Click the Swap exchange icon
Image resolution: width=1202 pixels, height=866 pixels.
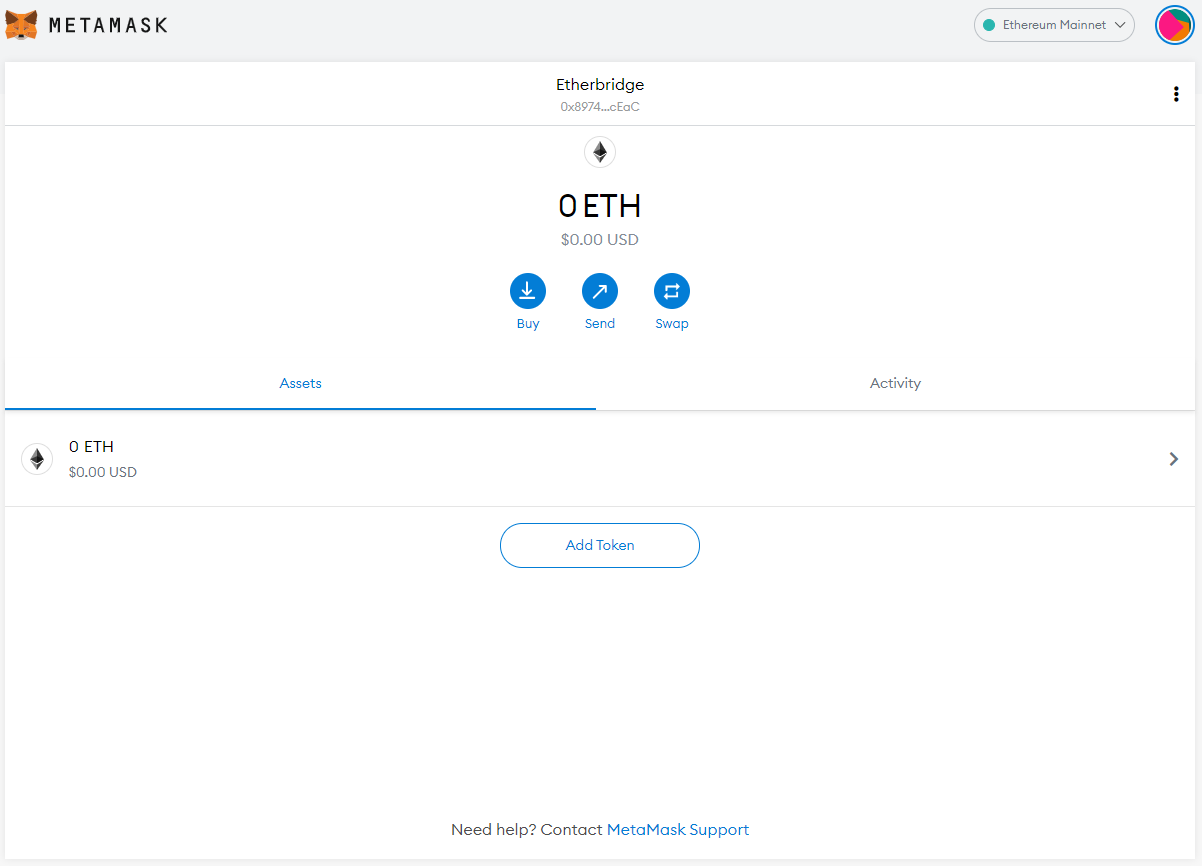point(671,291)
